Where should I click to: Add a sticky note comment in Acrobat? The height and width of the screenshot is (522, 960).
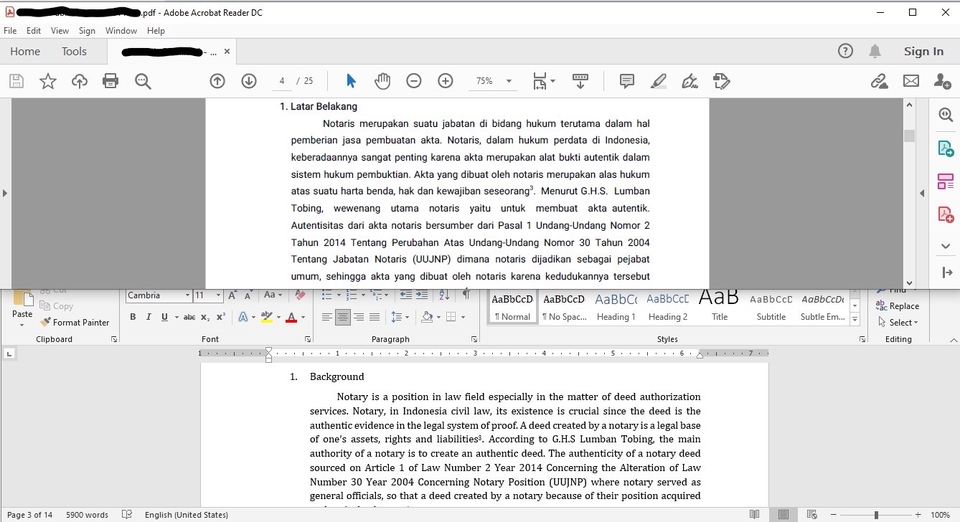click(x=626, y=81)
